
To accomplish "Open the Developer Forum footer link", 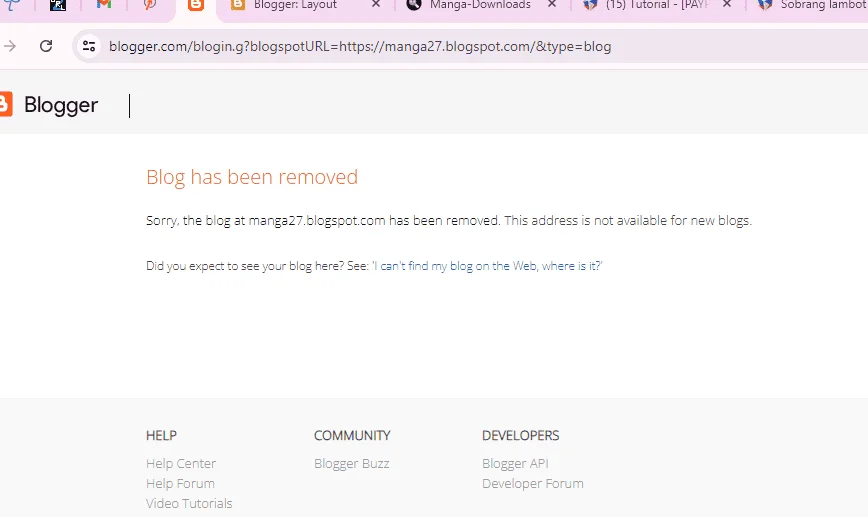I will click(x=533, y=483).
